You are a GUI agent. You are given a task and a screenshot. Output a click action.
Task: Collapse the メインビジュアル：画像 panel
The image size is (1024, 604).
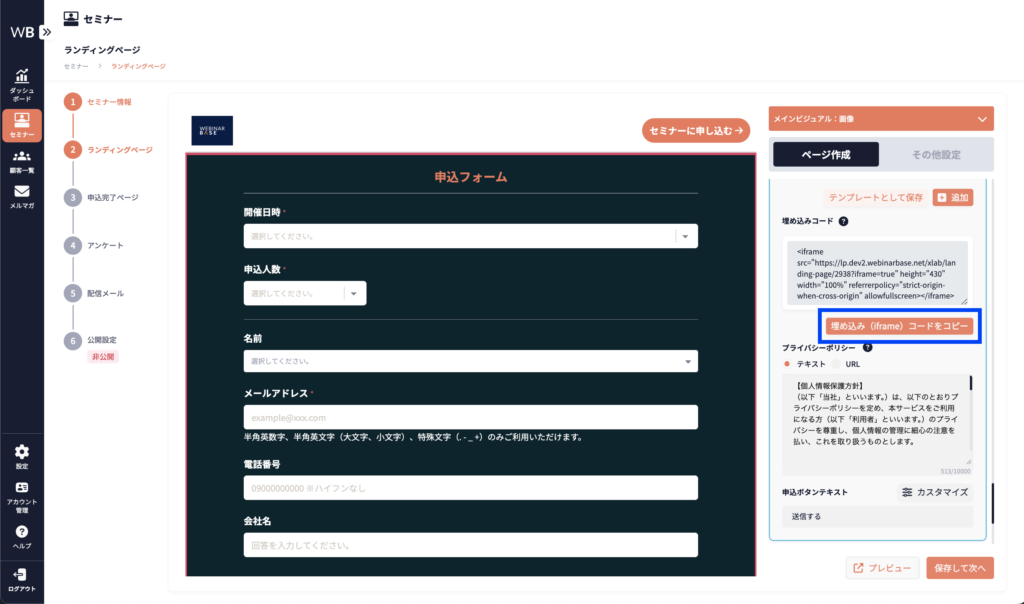983,120
